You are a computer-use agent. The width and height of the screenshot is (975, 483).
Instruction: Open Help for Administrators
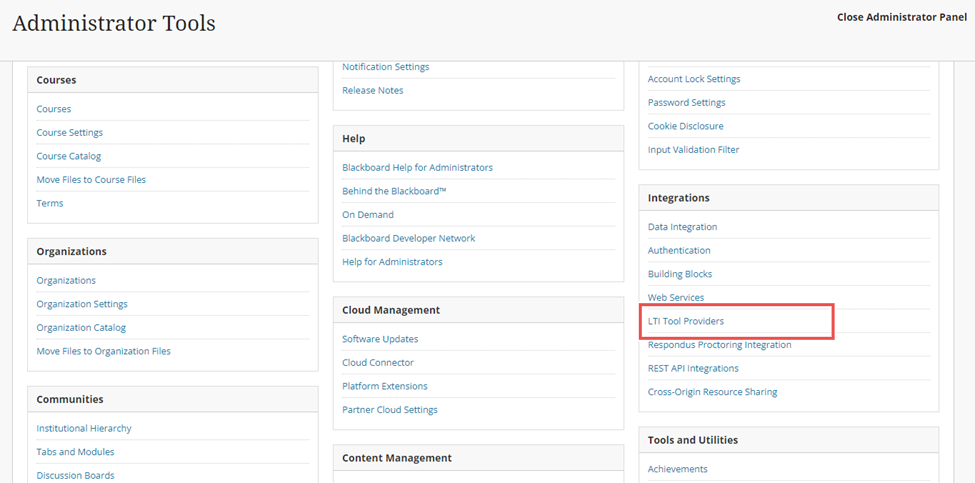click(392, 262)
